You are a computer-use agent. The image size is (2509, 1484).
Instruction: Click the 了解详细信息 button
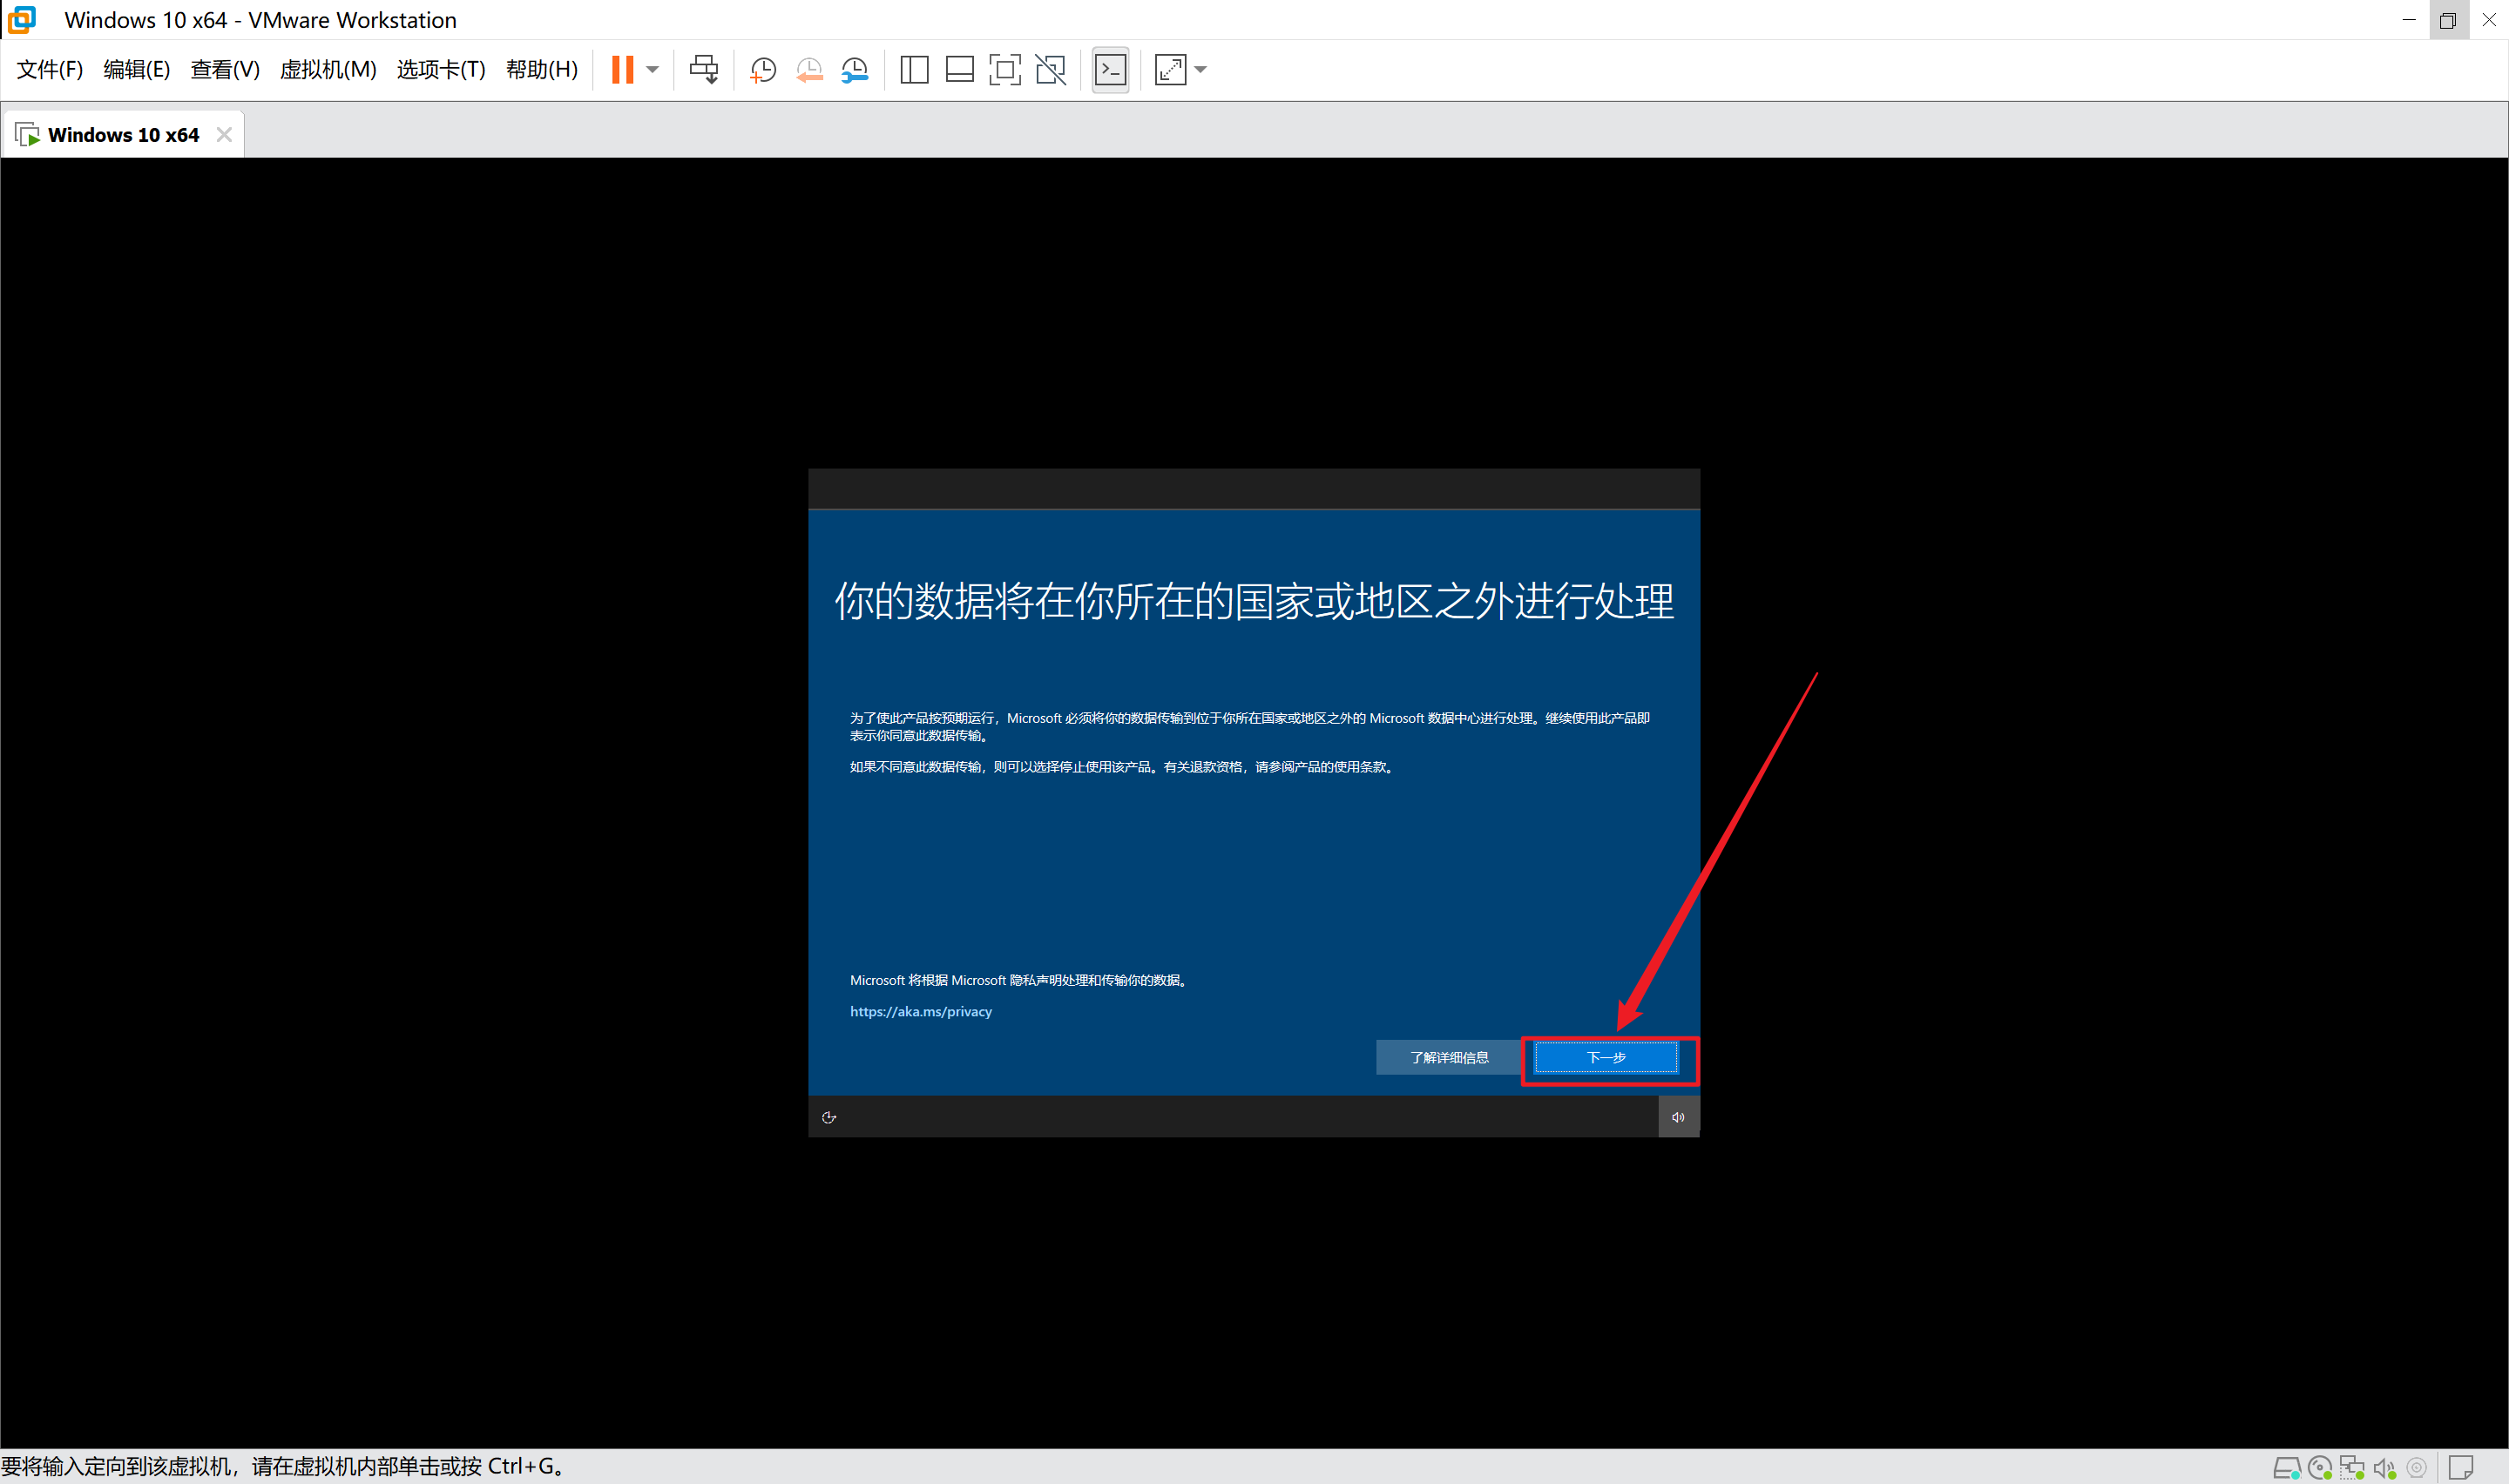pos(1448,1057)
